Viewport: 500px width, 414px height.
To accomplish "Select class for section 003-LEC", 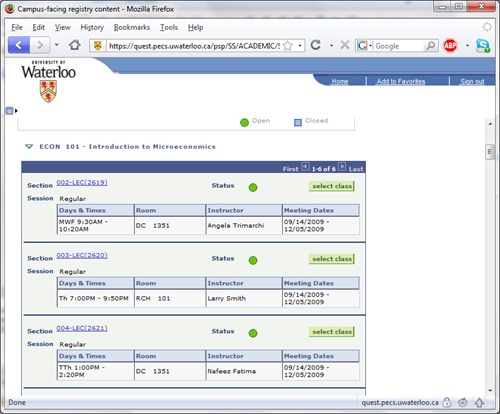I will [x=332, y=259].
